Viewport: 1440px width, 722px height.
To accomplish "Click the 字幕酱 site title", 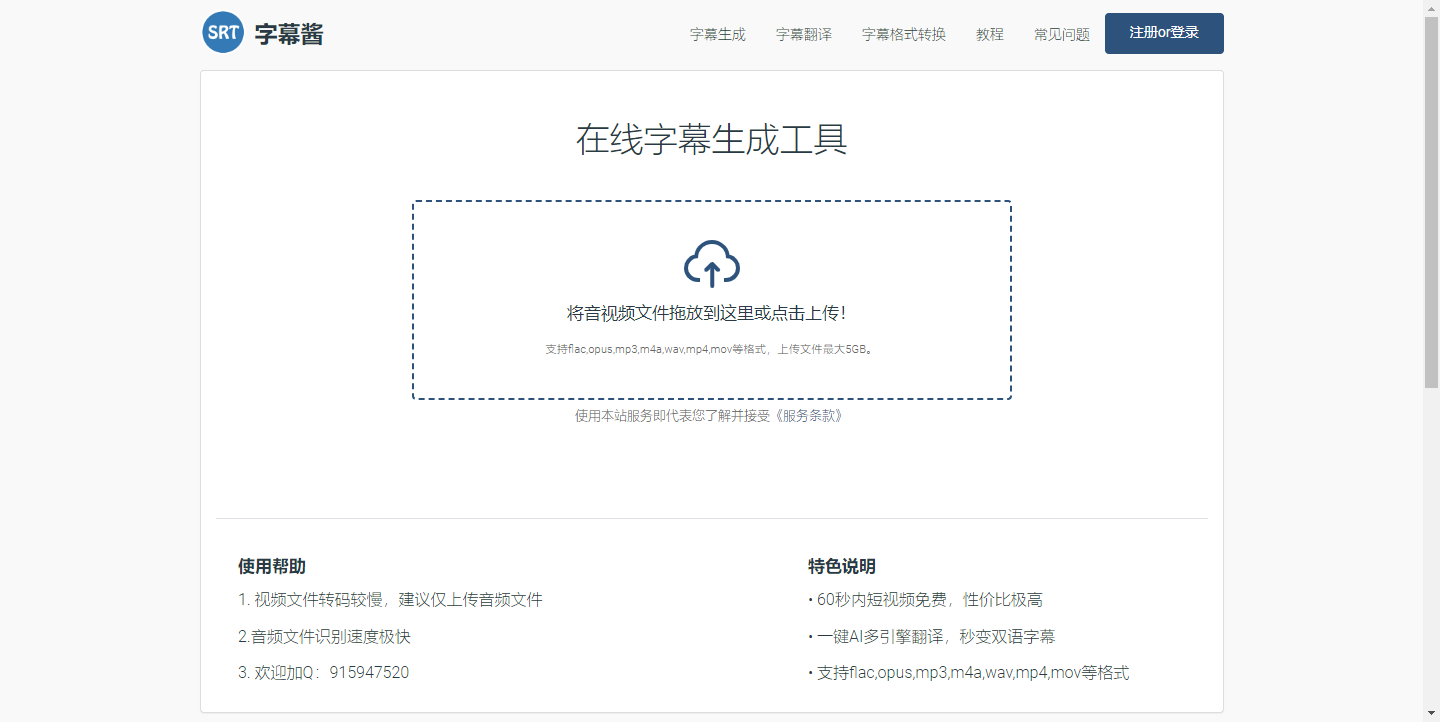I will click(x=289, y=34).
